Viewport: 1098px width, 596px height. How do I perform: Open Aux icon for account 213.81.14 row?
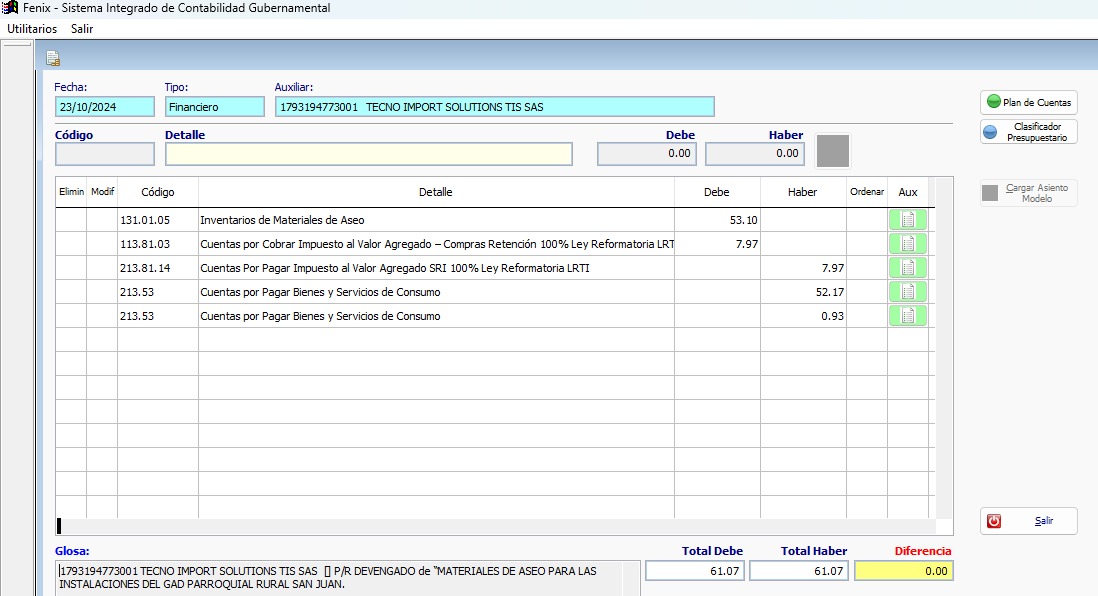pos(908,268)
